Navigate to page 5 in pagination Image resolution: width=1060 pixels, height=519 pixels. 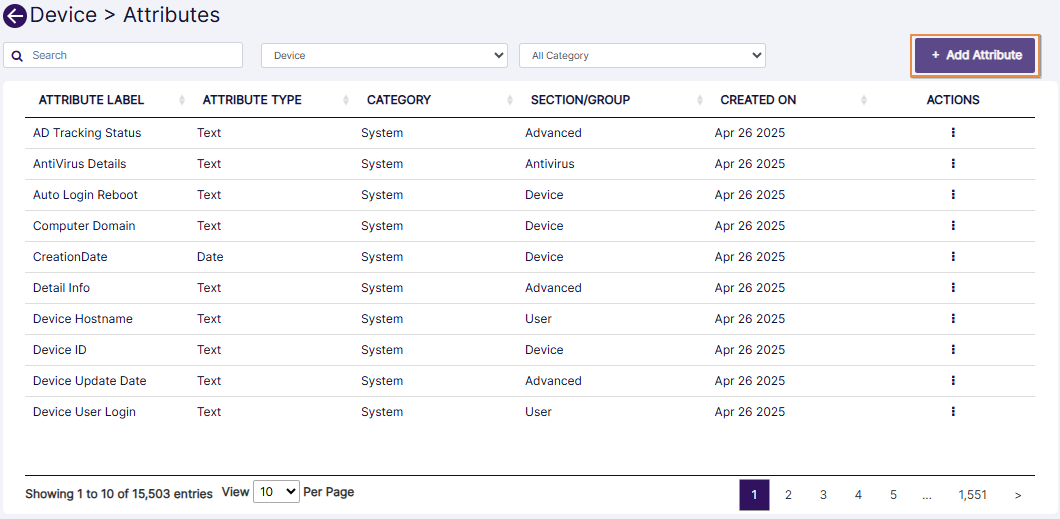[x=893, y=495]
